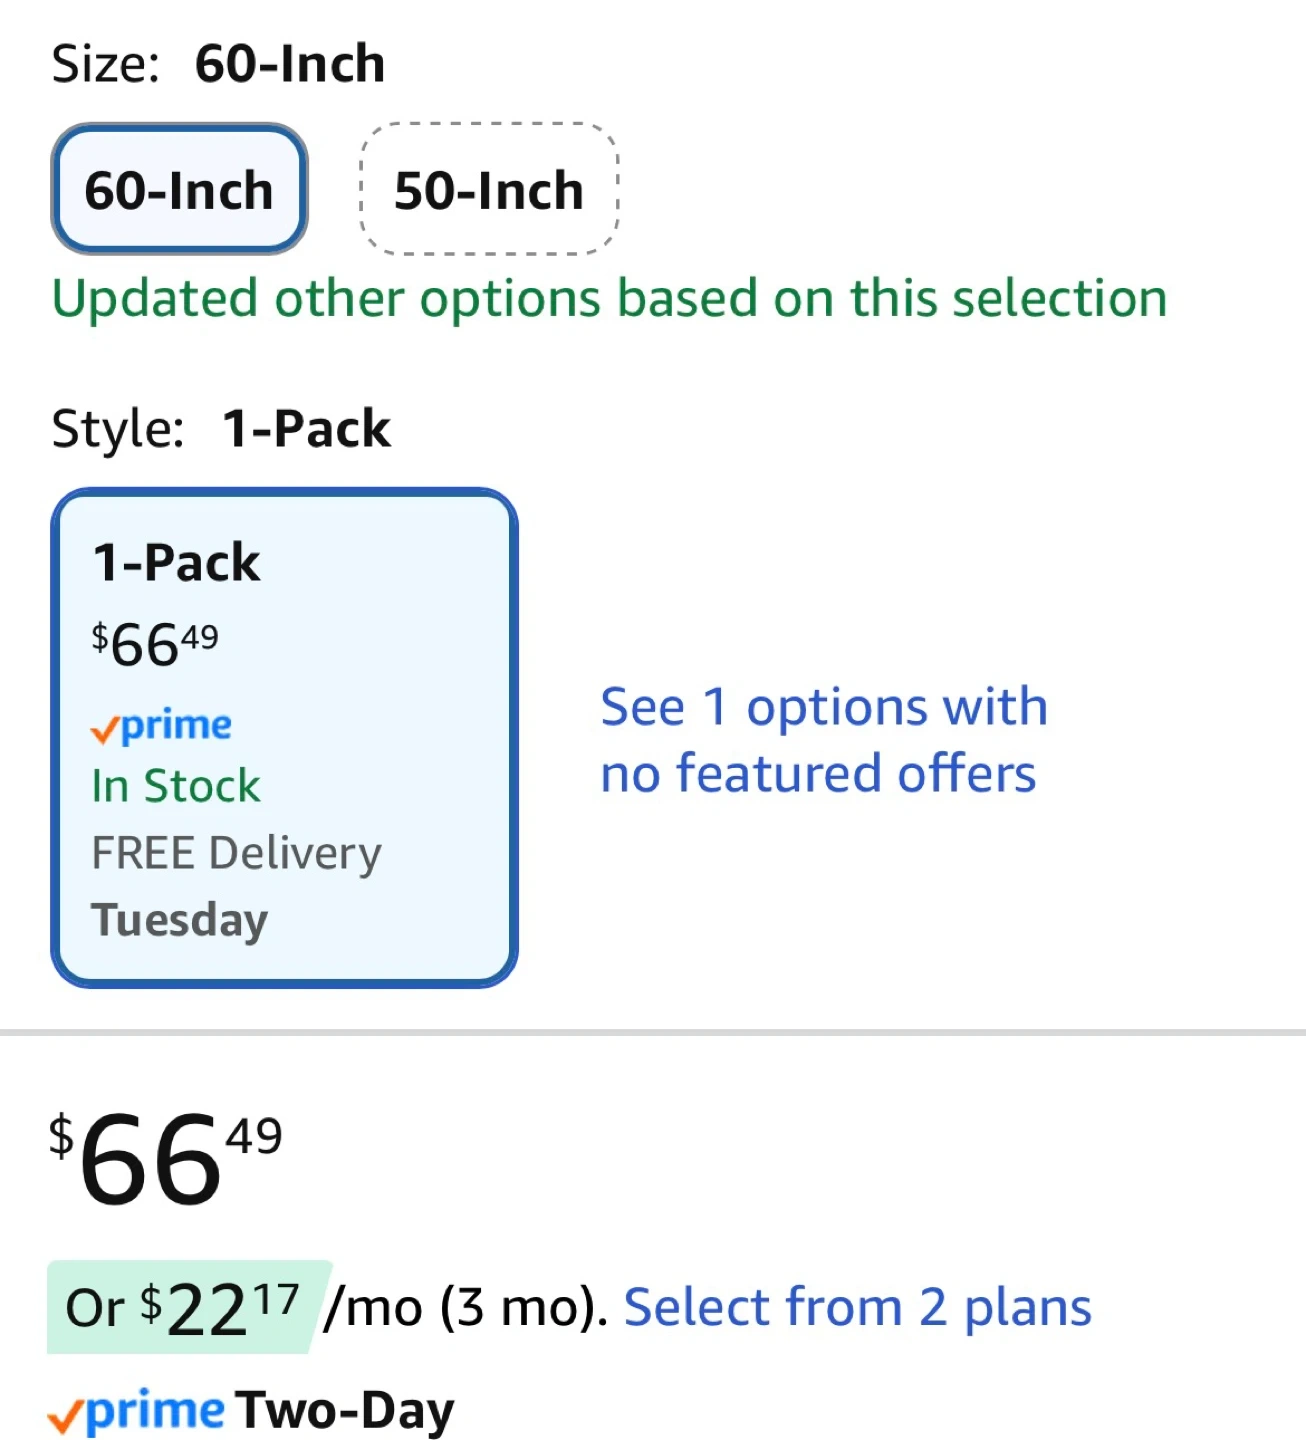Click the bold "1-Pack" value beside Style label

point(306,429)
